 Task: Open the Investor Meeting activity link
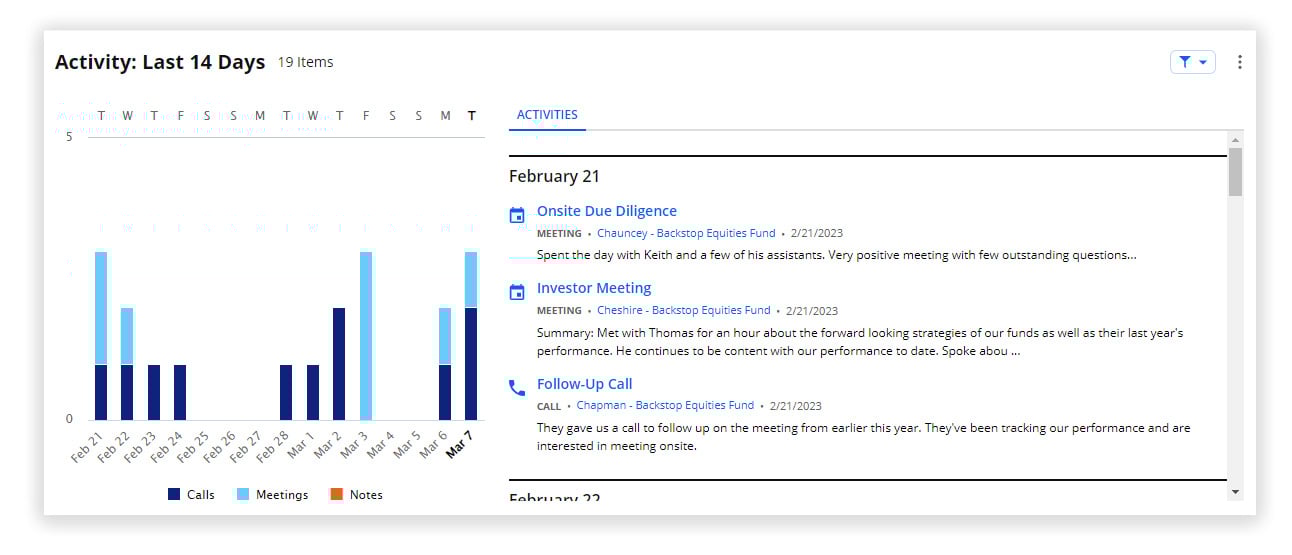click(593, 288)
